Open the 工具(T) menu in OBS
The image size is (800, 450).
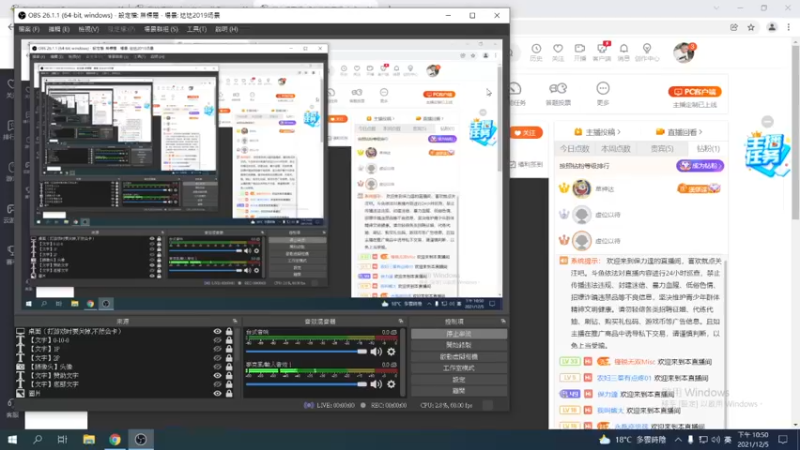pos(196,29)
